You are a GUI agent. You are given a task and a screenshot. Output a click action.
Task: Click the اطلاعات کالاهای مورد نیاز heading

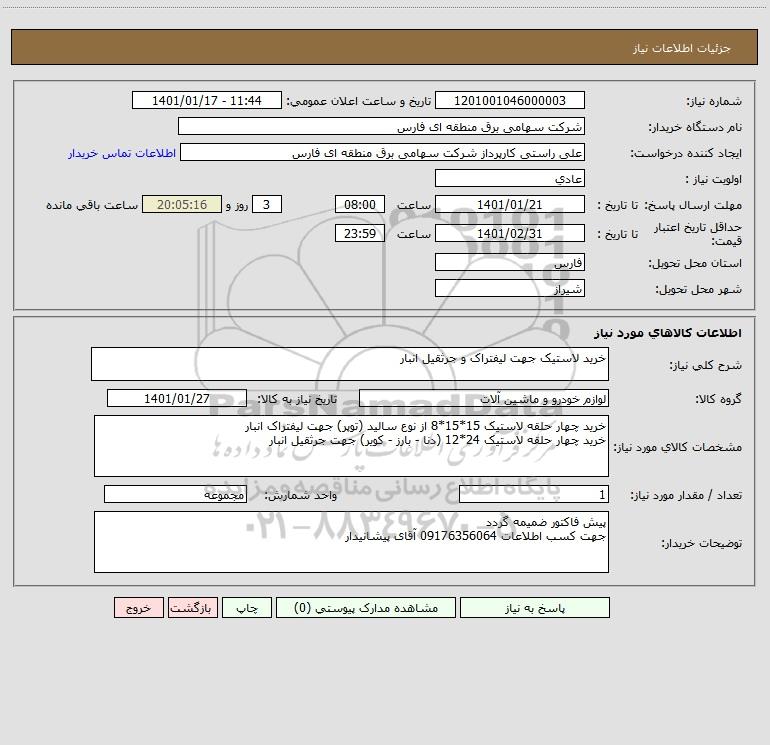668,333
